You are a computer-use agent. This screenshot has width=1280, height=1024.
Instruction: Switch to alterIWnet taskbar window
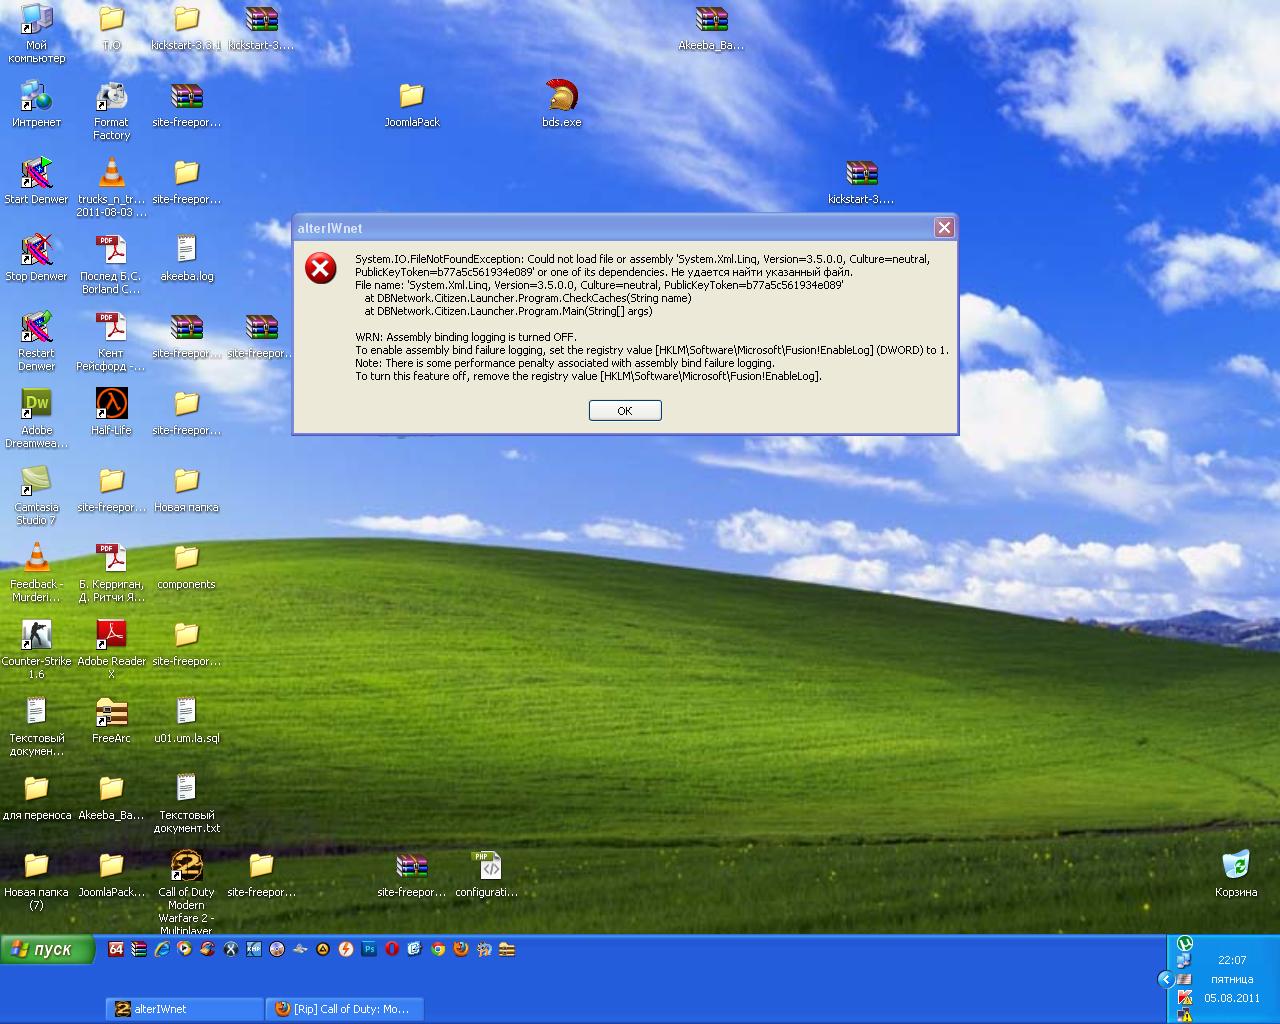185,1009
